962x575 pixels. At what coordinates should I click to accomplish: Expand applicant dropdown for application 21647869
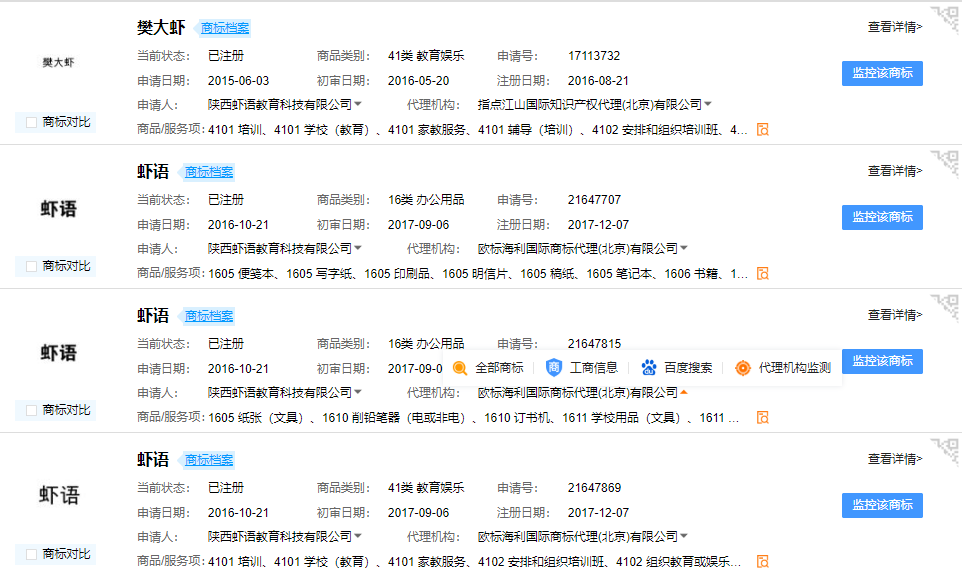pos(358,536)
